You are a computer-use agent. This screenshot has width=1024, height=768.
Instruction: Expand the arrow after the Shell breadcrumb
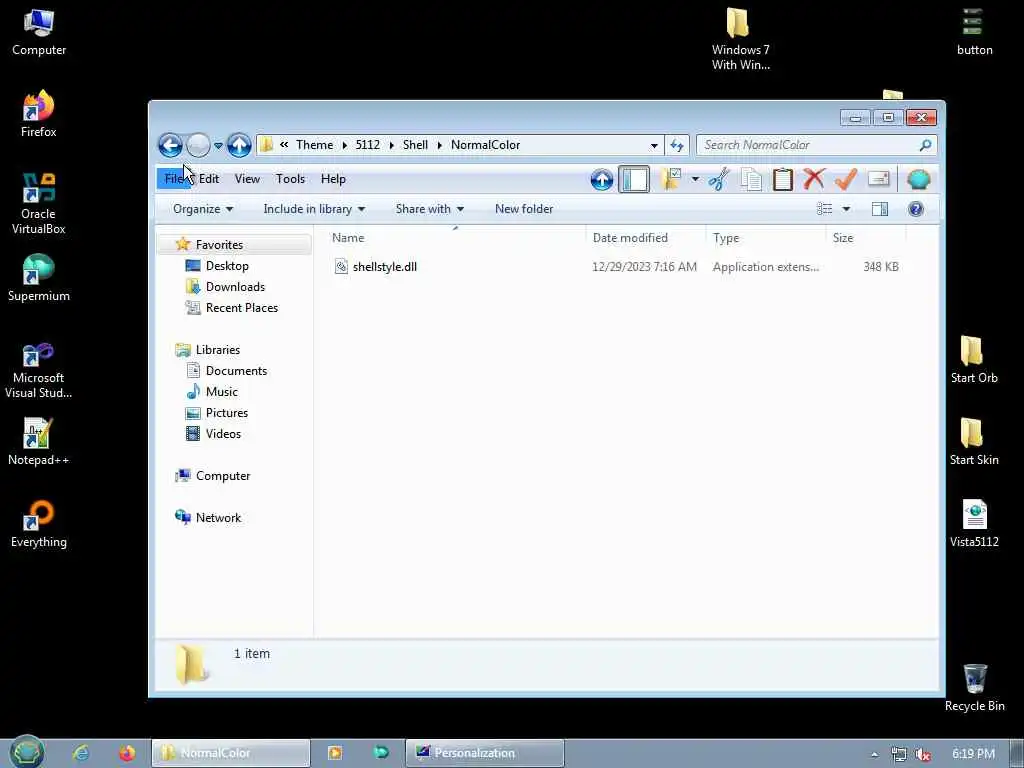coord(440,145)
